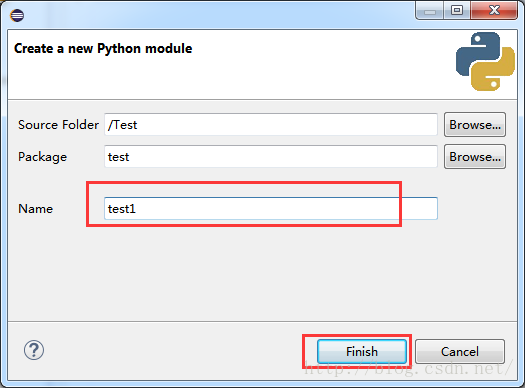Image resolution: width=525 pixels, height=388 pixels.
Task: Focus the Source Folder field containing /Test
Action: 271,125
